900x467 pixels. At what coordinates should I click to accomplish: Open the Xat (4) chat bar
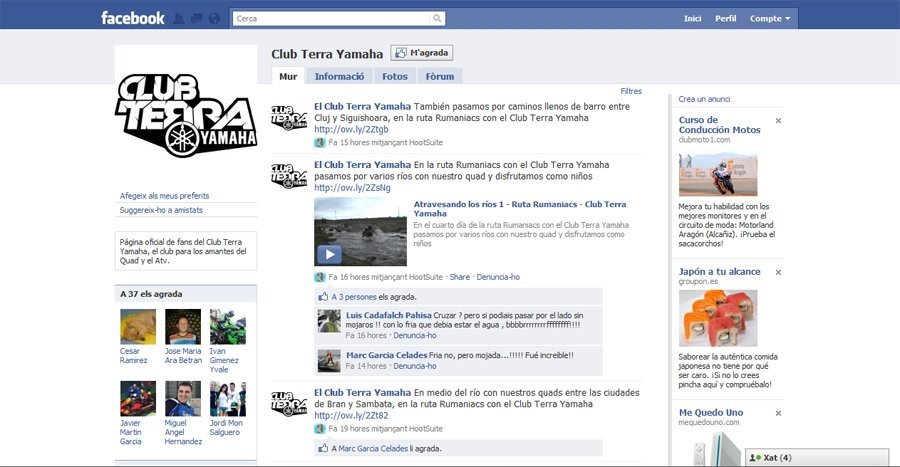[816, 457]
